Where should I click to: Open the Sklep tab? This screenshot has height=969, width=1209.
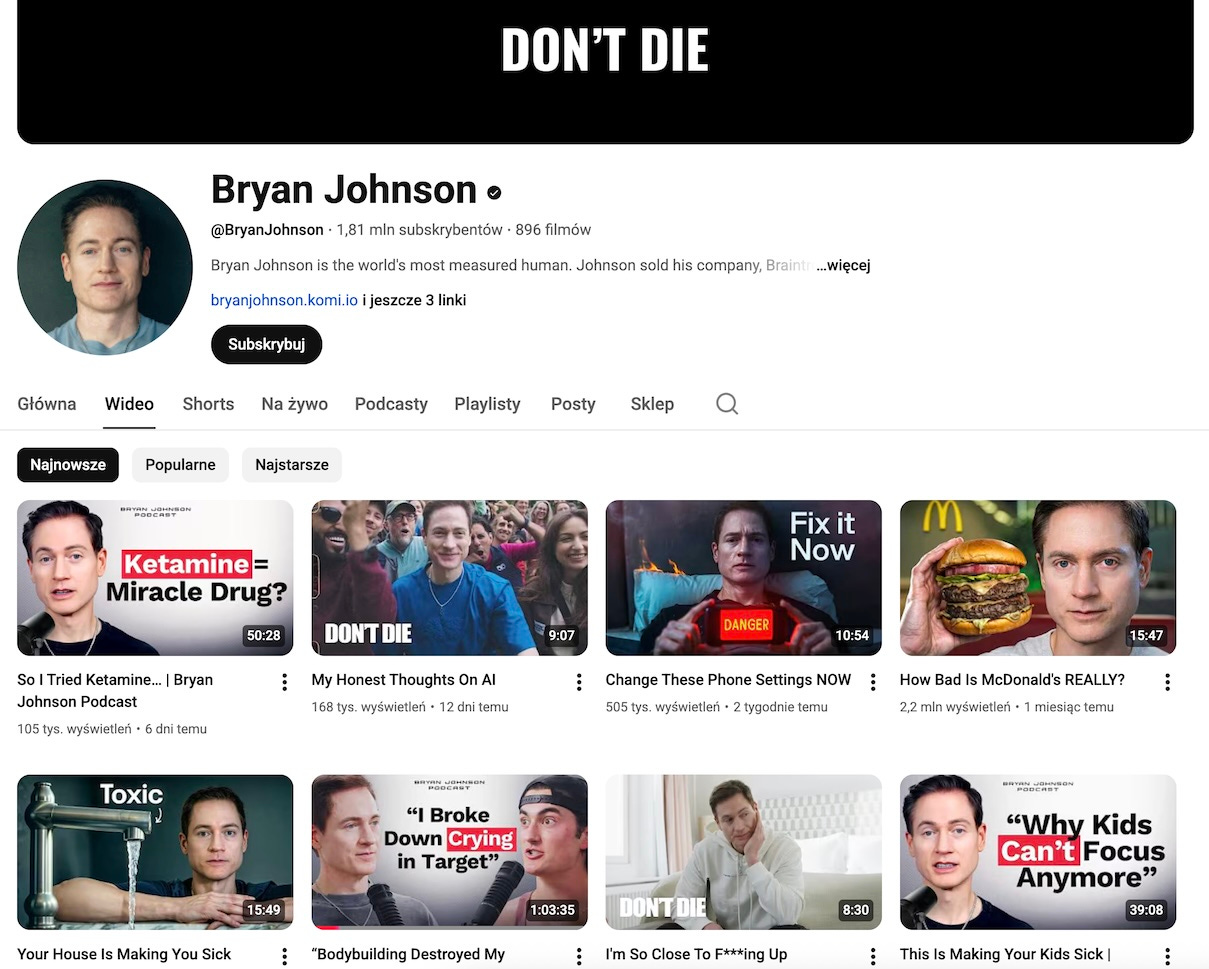pyautogui.click(x=652, y=404)
